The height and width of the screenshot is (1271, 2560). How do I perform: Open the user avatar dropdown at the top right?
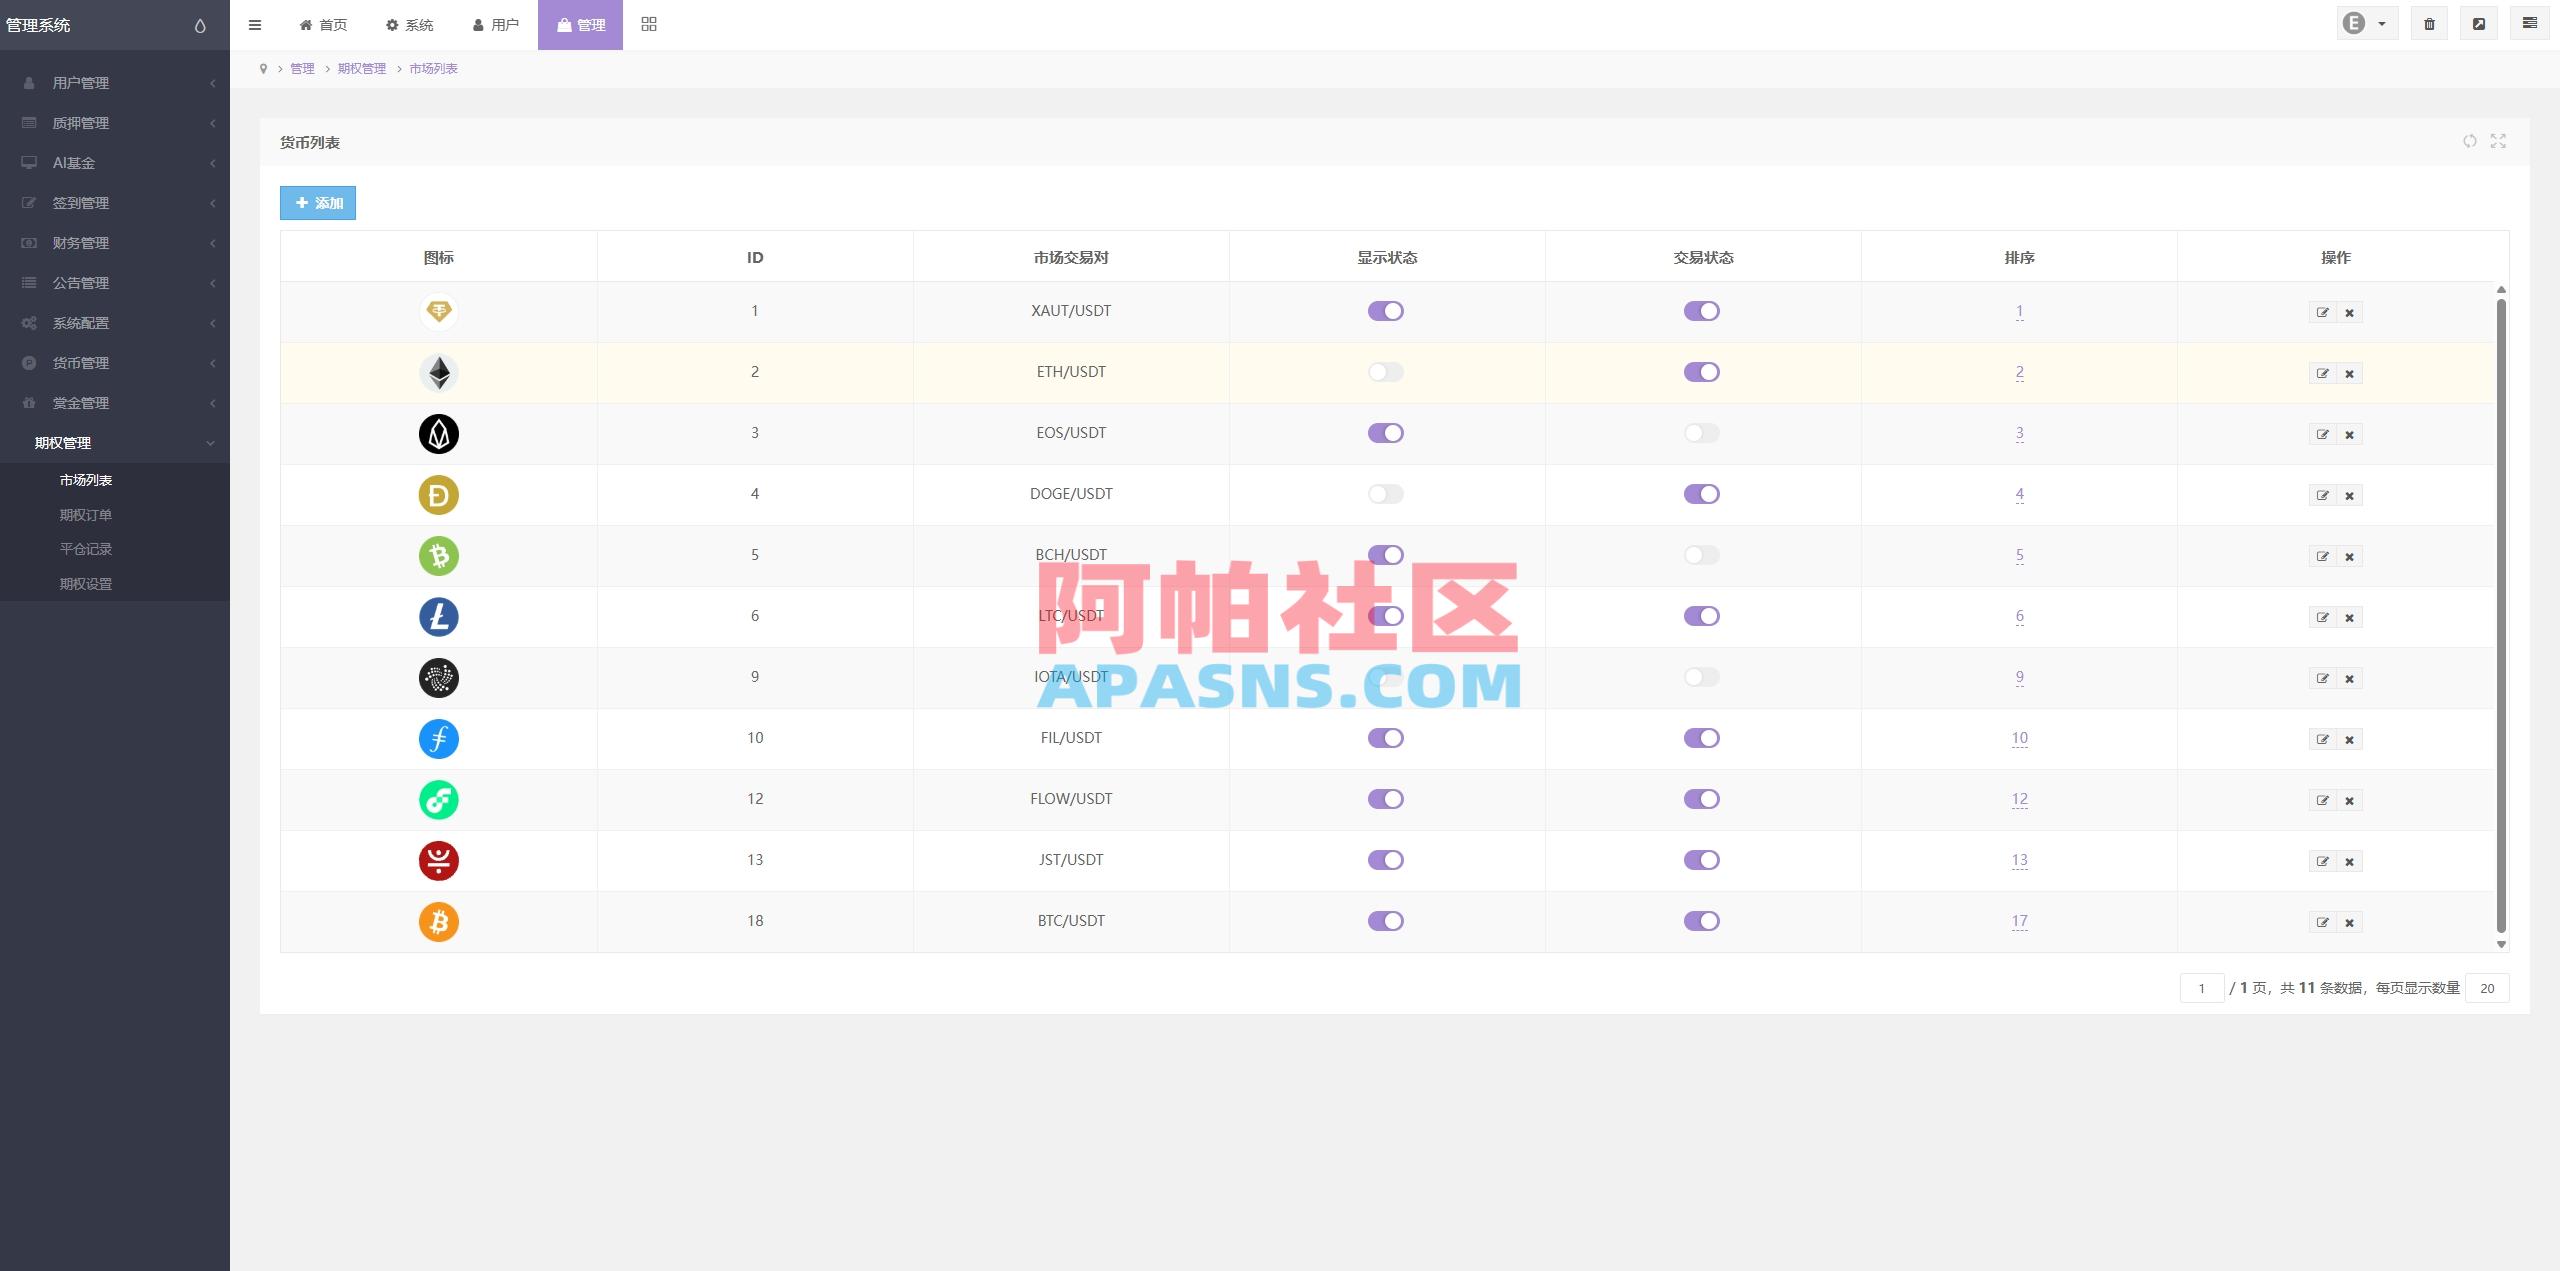(2364, 22)
